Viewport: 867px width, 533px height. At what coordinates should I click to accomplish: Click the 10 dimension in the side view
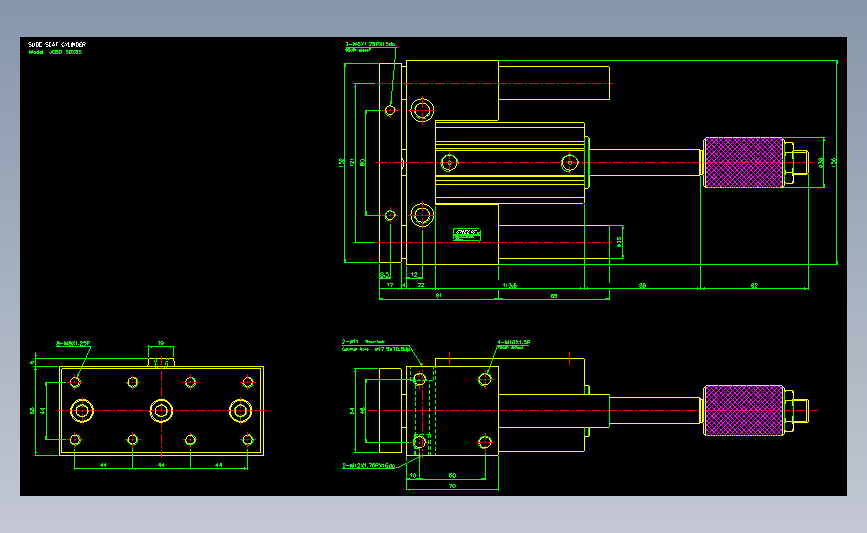(x=413, y=475)
